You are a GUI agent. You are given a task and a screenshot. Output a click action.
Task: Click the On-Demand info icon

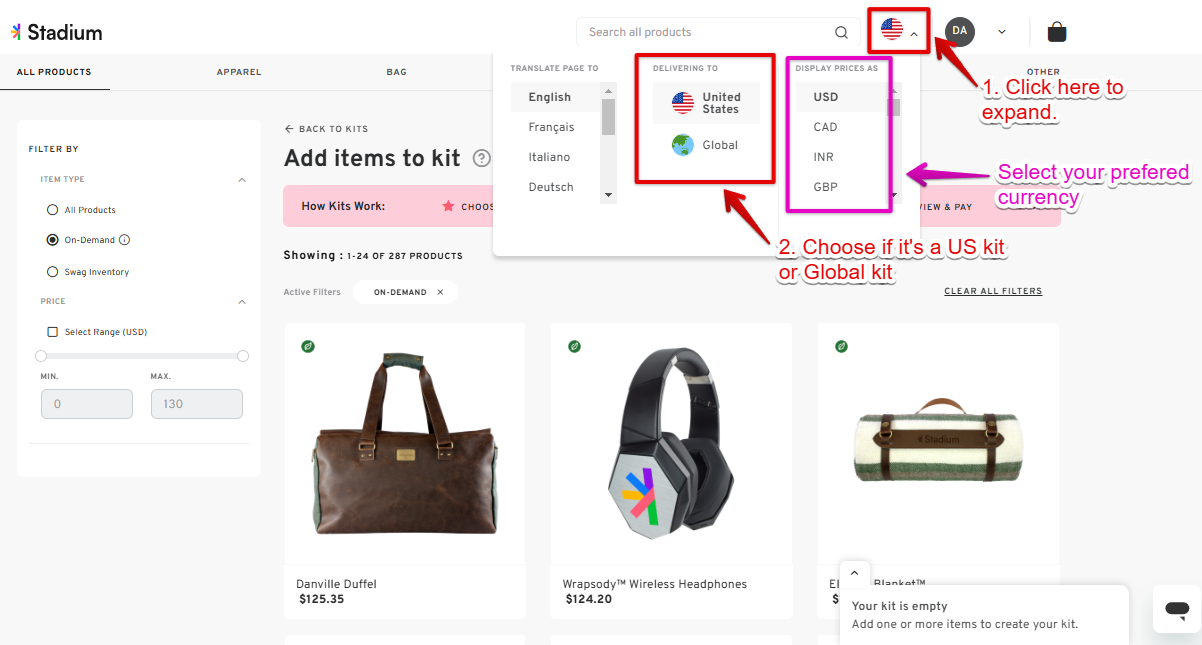(x=125, y=240)
